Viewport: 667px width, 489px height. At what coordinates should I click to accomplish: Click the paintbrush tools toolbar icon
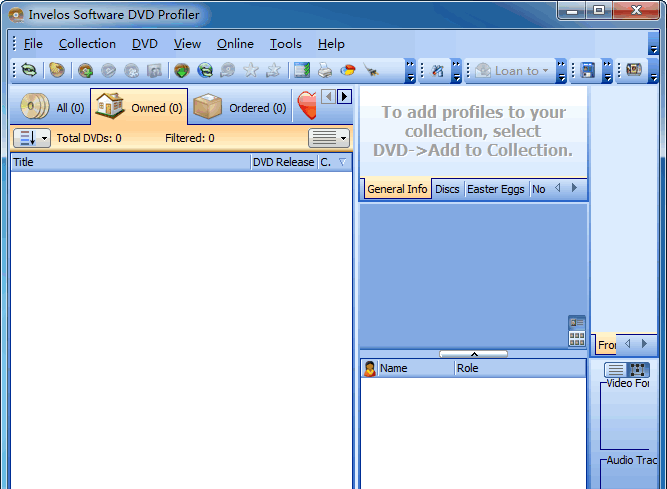[437, 71]
